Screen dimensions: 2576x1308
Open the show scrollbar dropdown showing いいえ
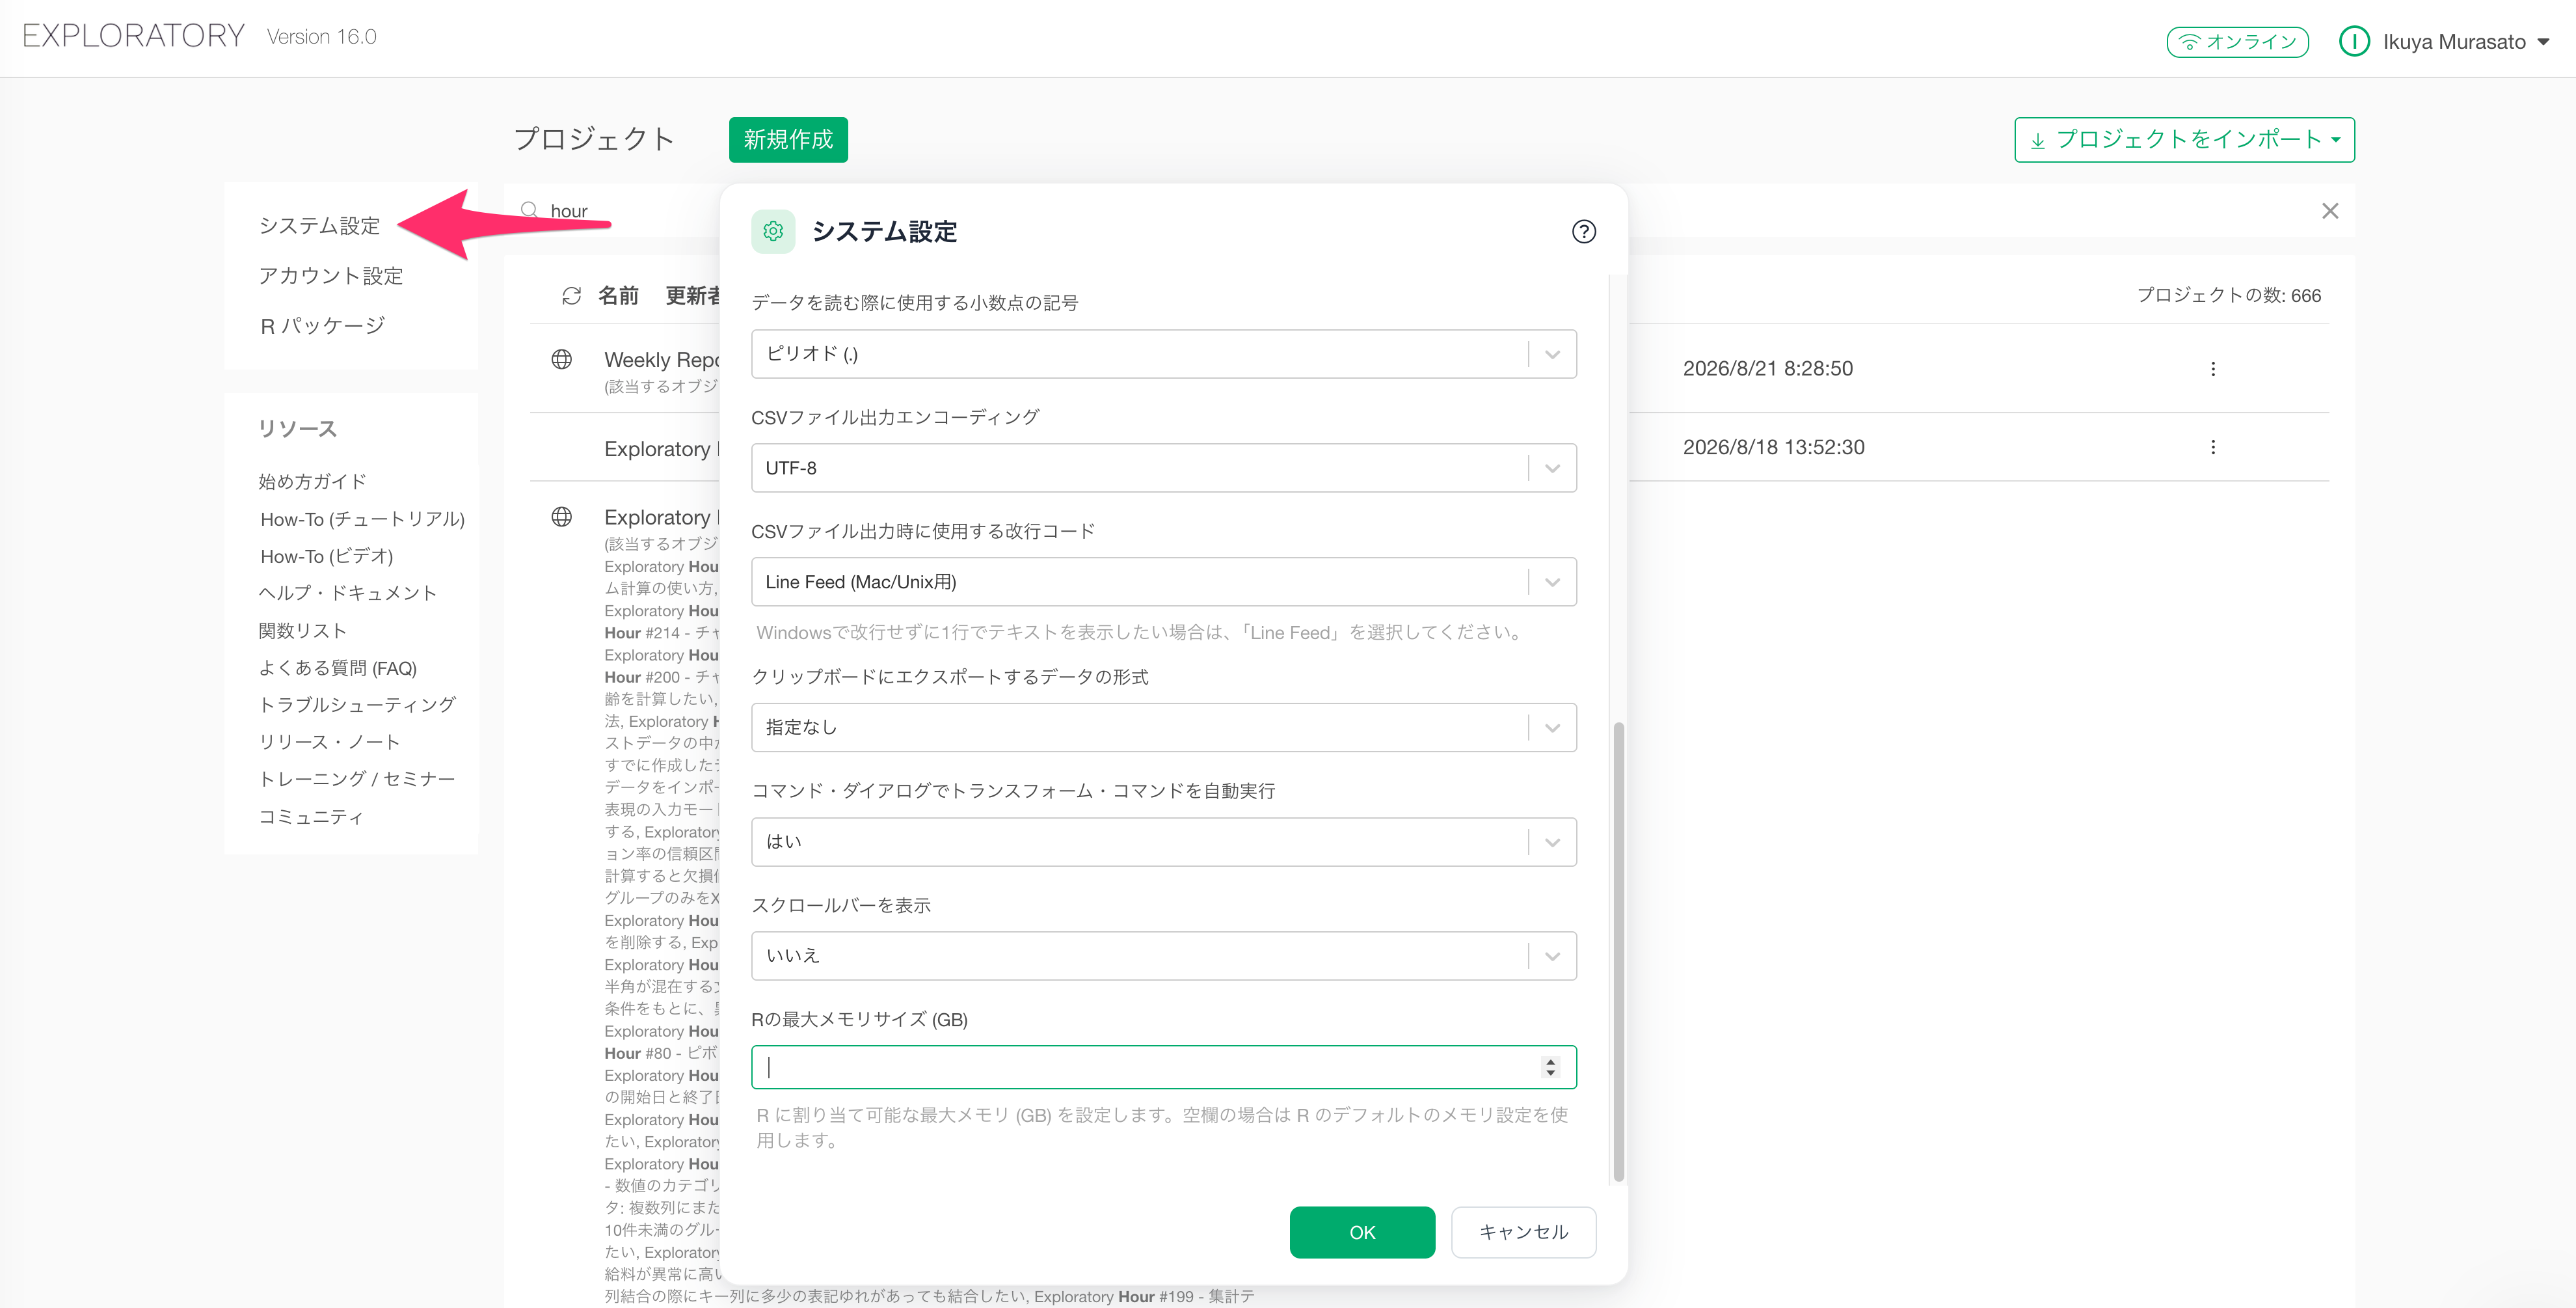(1163, 956)
